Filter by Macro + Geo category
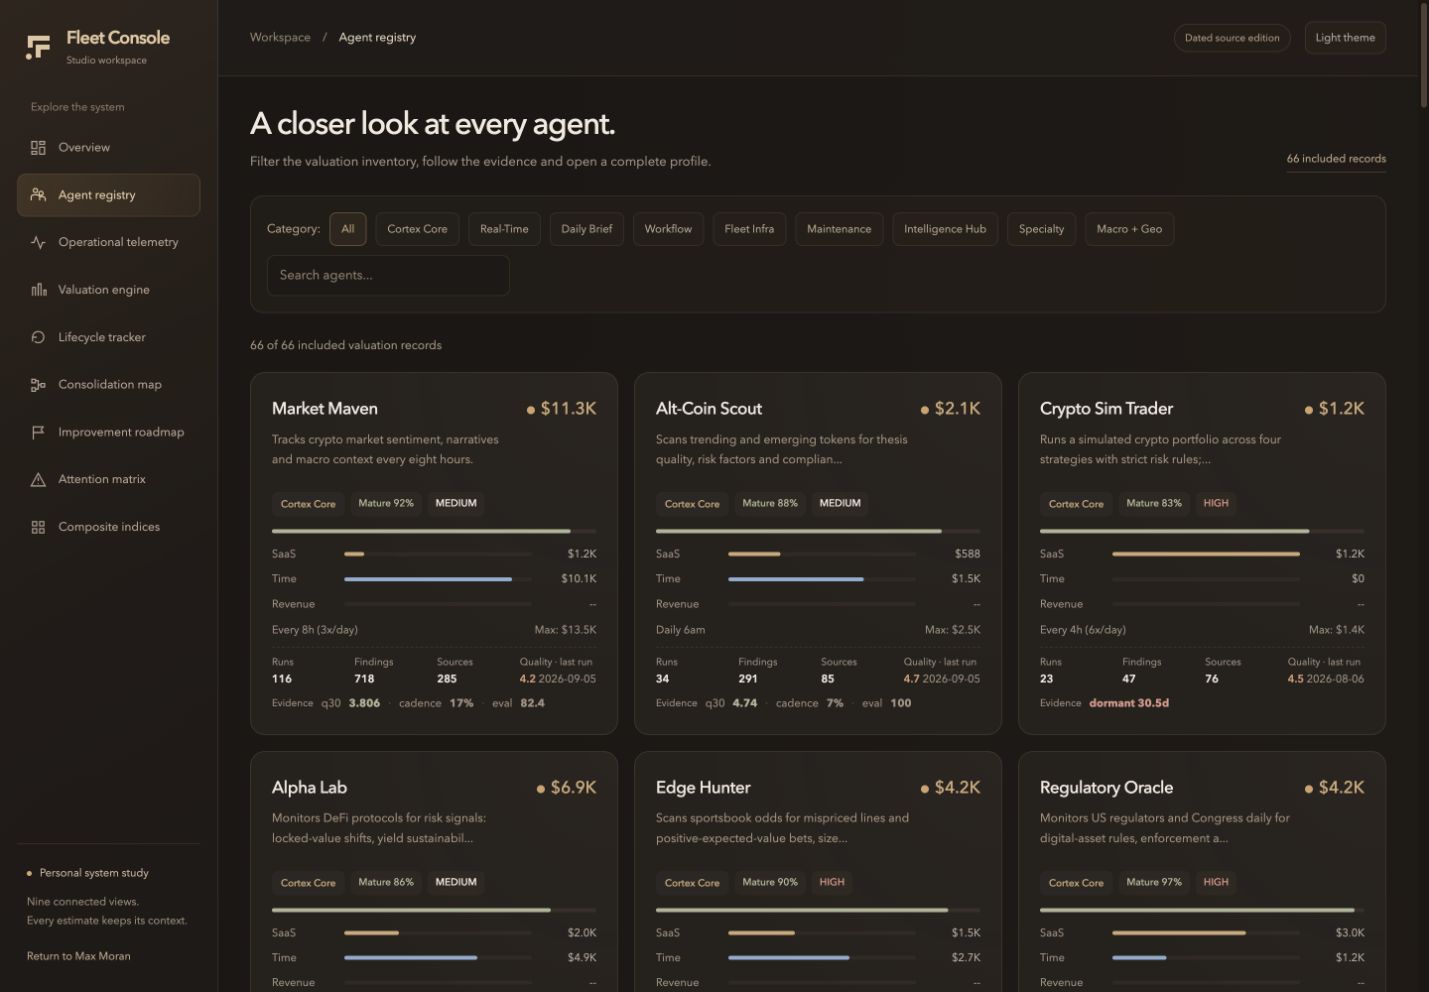Viewport: 1429px width, 992px height. pyautogui.click(x=1129, y=229)
